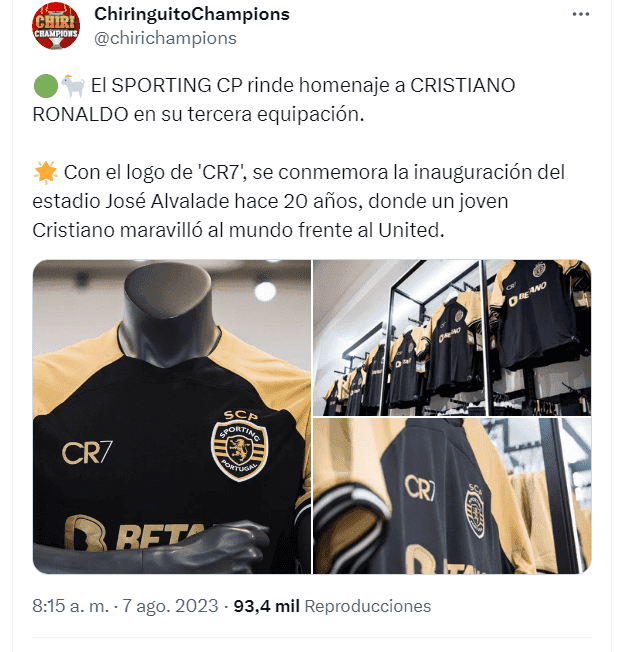This screenshot has width=625, height=652.
Task: Click the paragraph mentioning estadio José Alvalade
Action: (x=299, y=201)
